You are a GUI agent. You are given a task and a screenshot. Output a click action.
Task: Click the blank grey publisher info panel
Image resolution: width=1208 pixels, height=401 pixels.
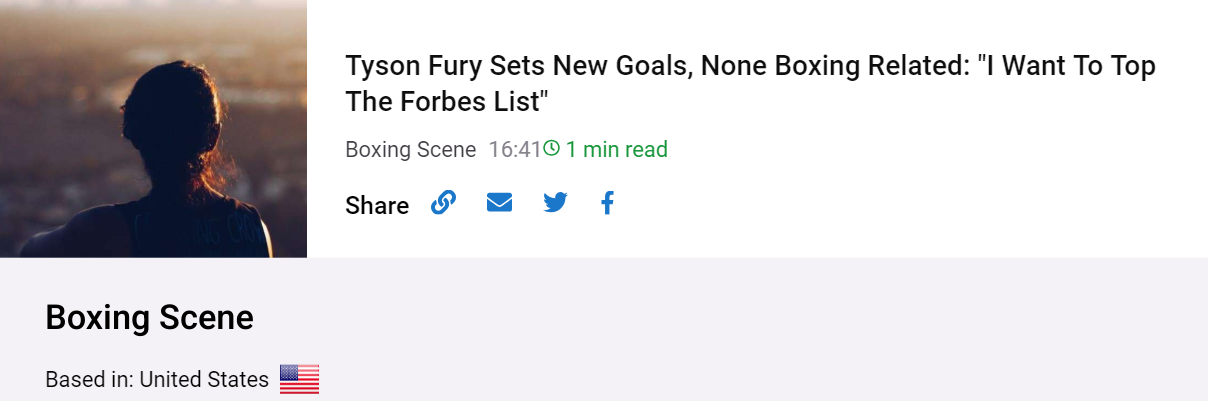pyautogui.click(x=760, y=330)
